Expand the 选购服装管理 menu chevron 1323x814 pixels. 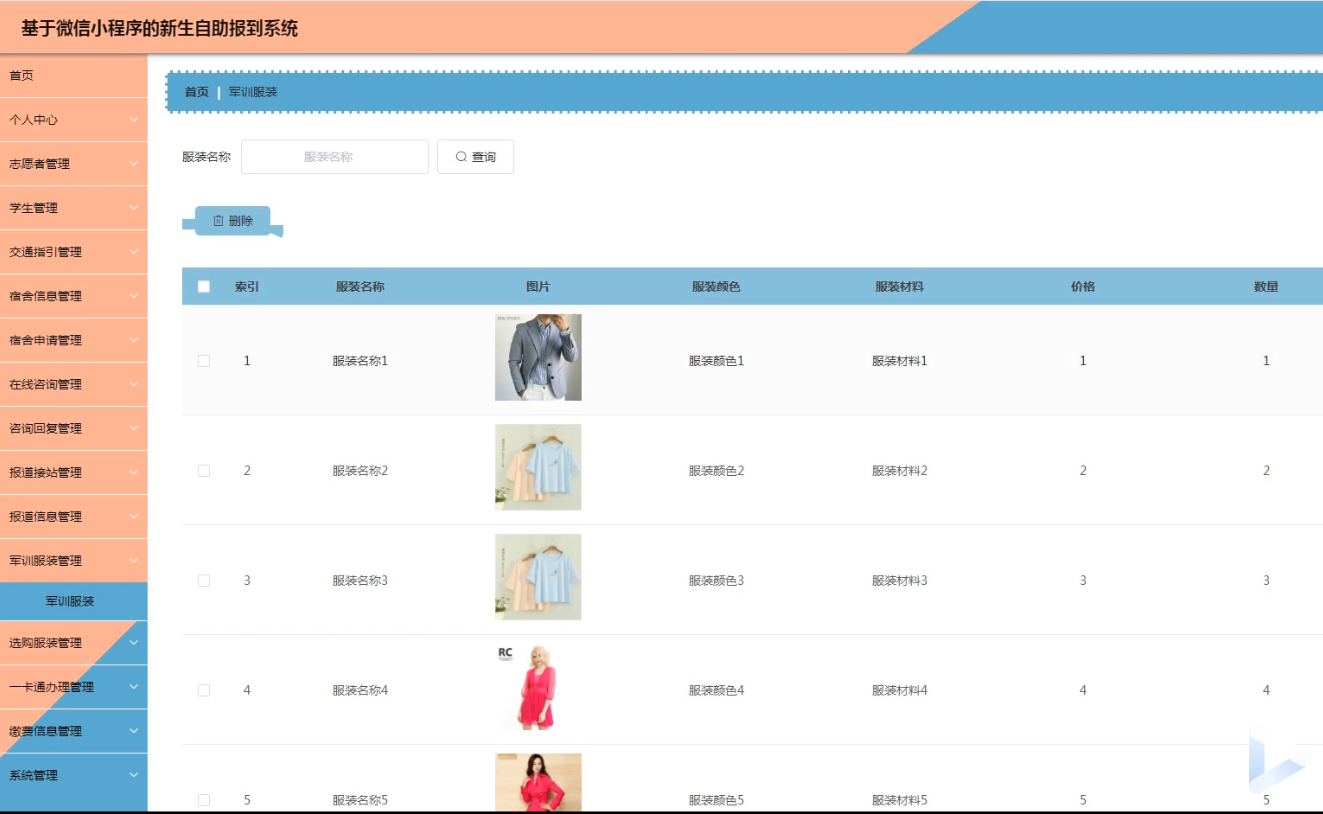tap(134, 643)
